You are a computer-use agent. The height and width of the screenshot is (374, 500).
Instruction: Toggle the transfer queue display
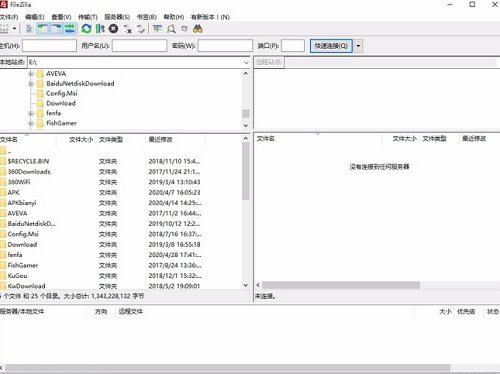point(70,29)
